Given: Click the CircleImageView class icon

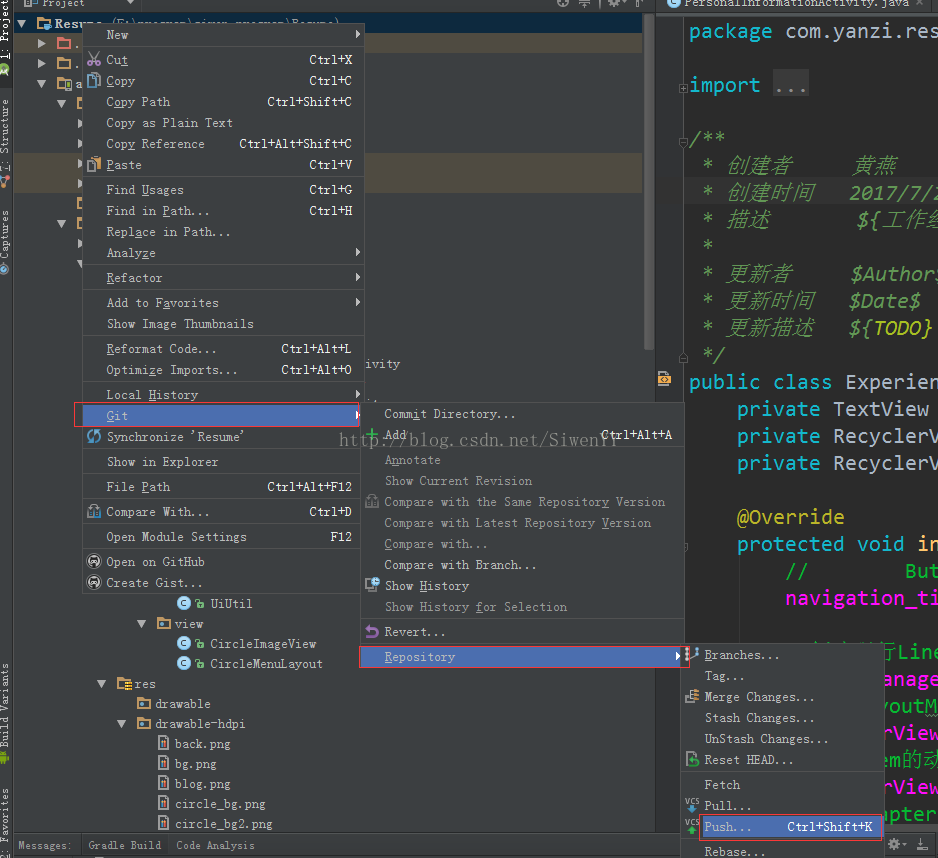Looking at the screenshot, I should tap(184, 643).
